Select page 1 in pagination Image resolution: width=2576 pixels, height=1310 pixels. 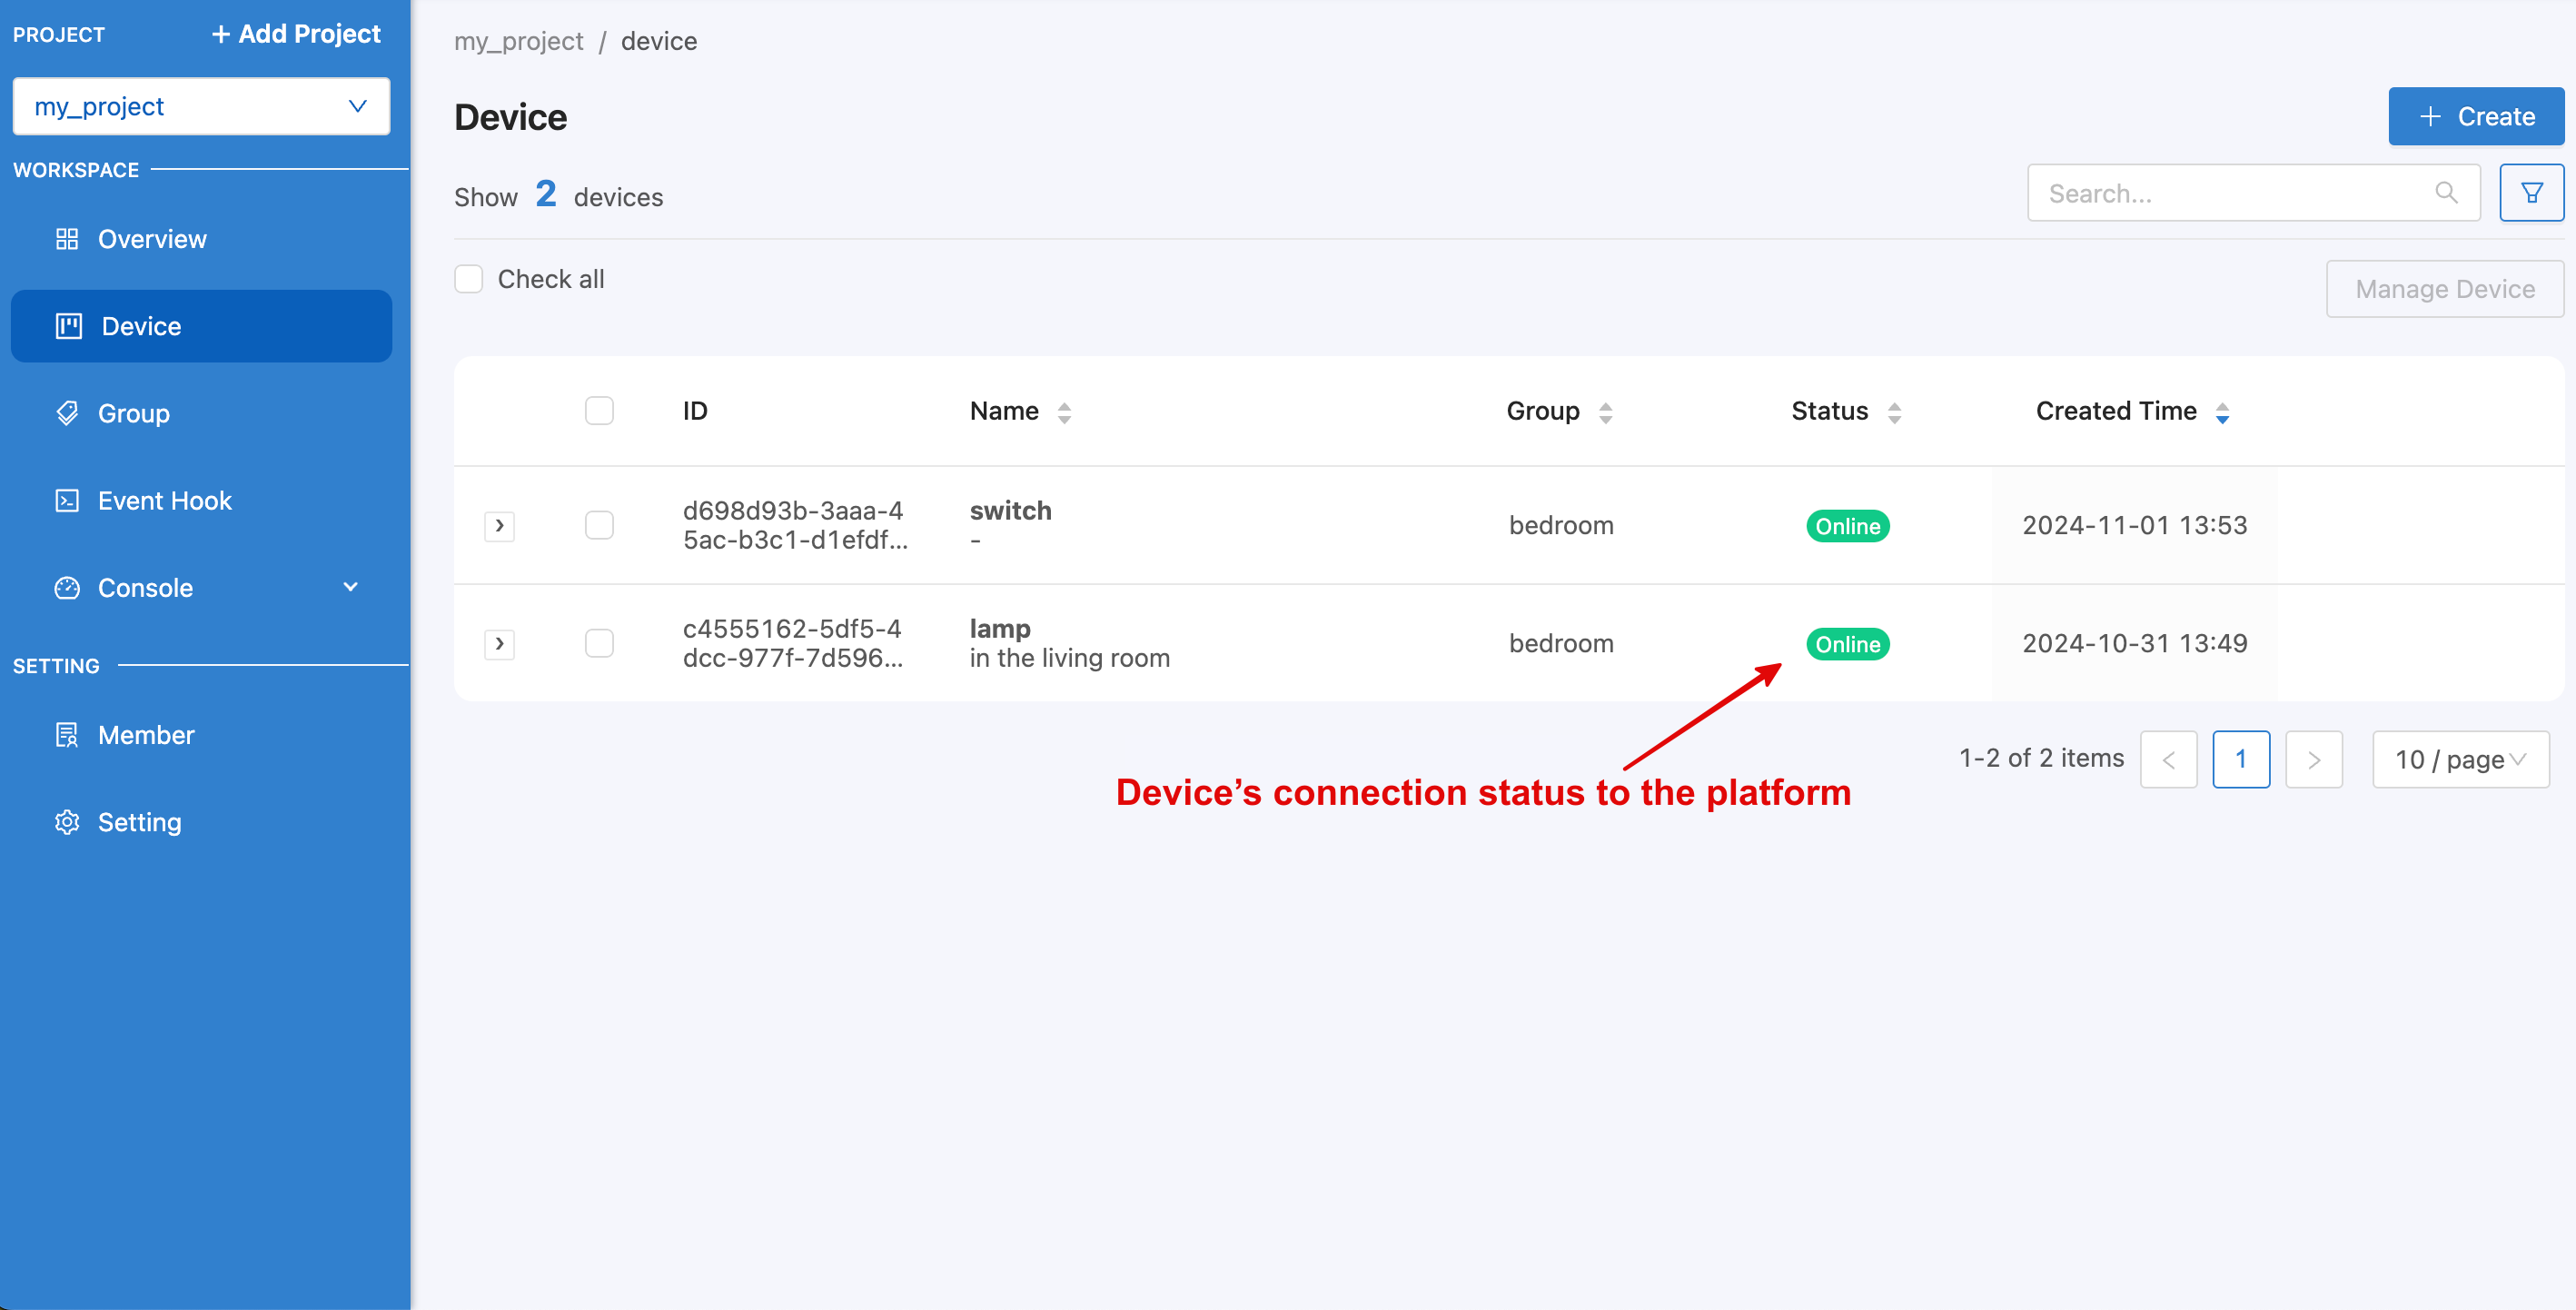coord(2241,759)
